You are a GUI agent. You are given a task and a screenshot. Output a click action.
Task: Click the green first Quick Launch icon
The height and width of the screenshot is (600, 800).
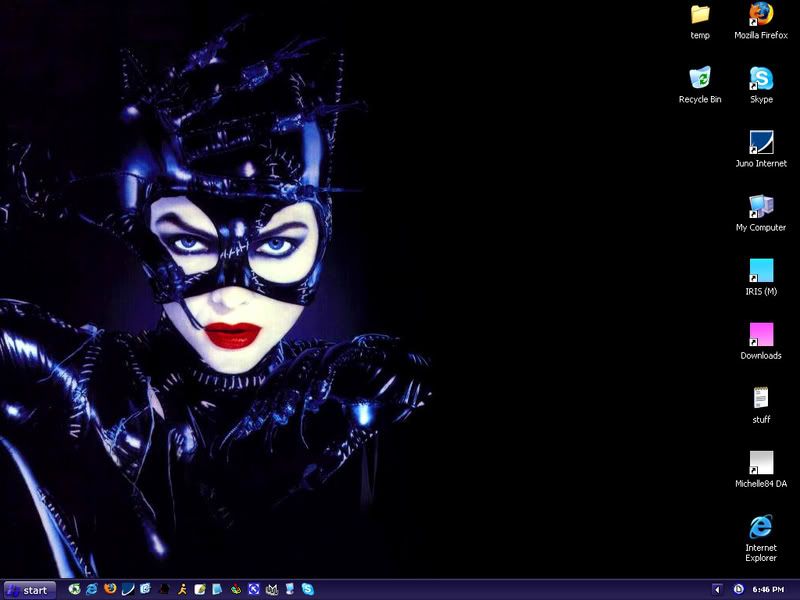click(74, 590)
